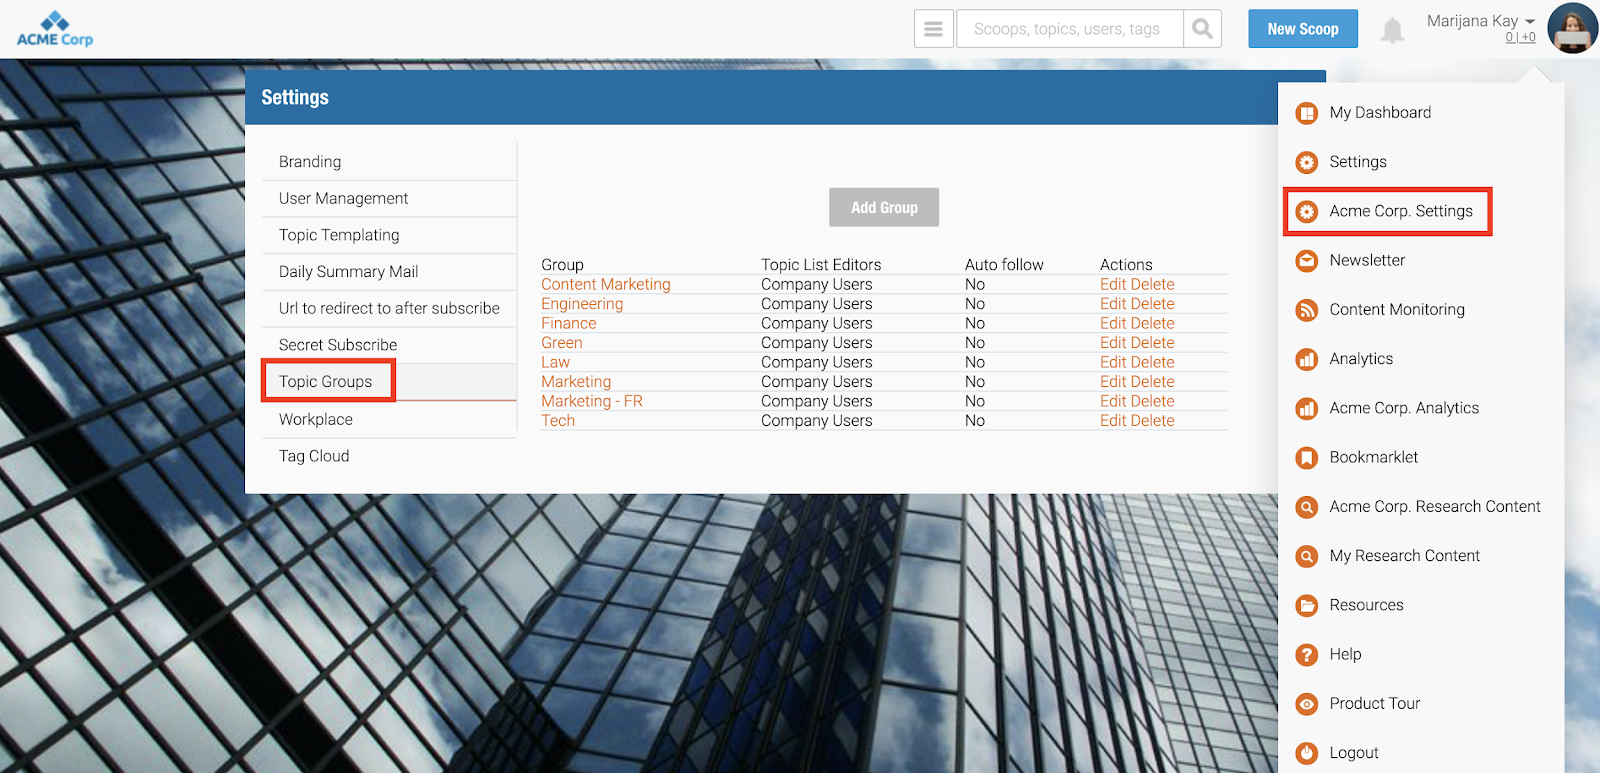Click the Content Monitoring RSS icon
Viewport: 1600px width, 773px height.
coord(1306,310)
